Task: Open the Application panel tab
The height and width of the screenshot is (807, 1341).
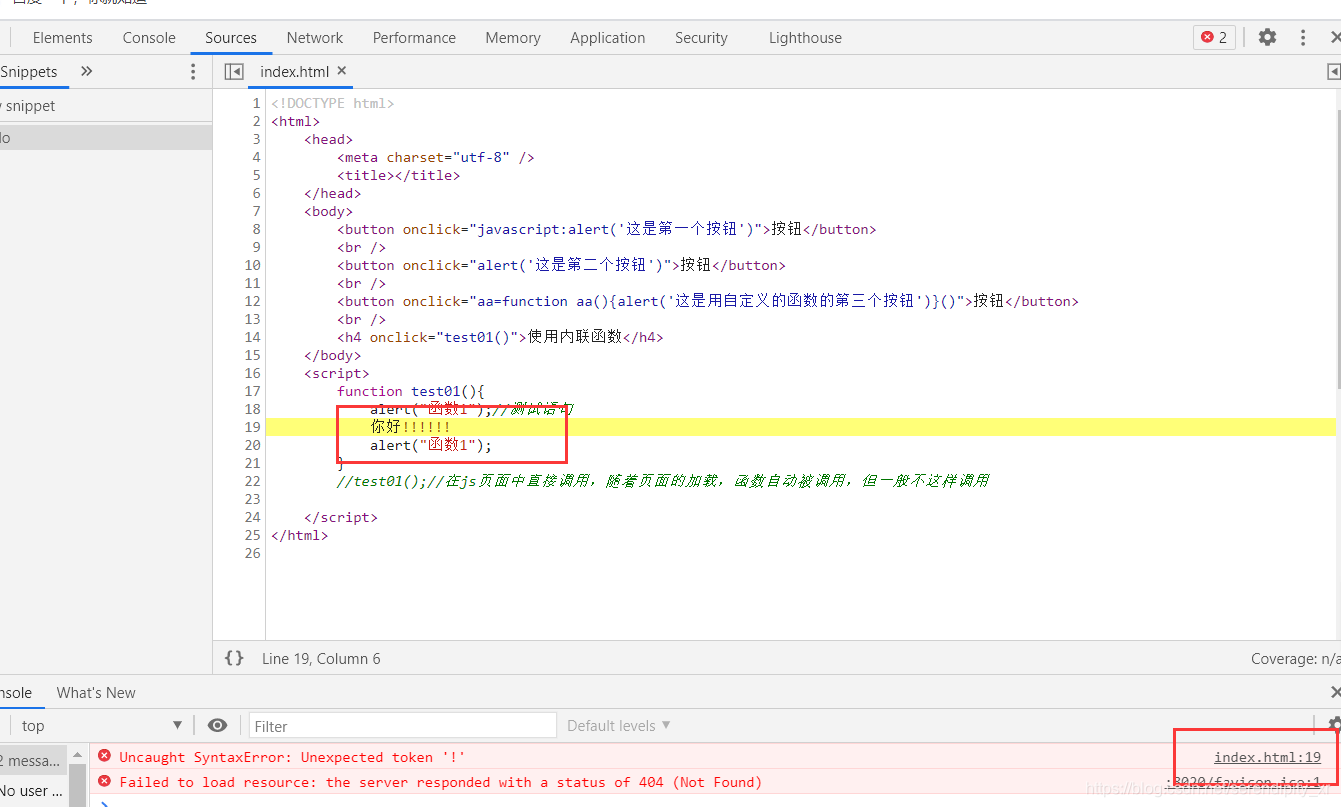Action: click(x=608, y=38)
